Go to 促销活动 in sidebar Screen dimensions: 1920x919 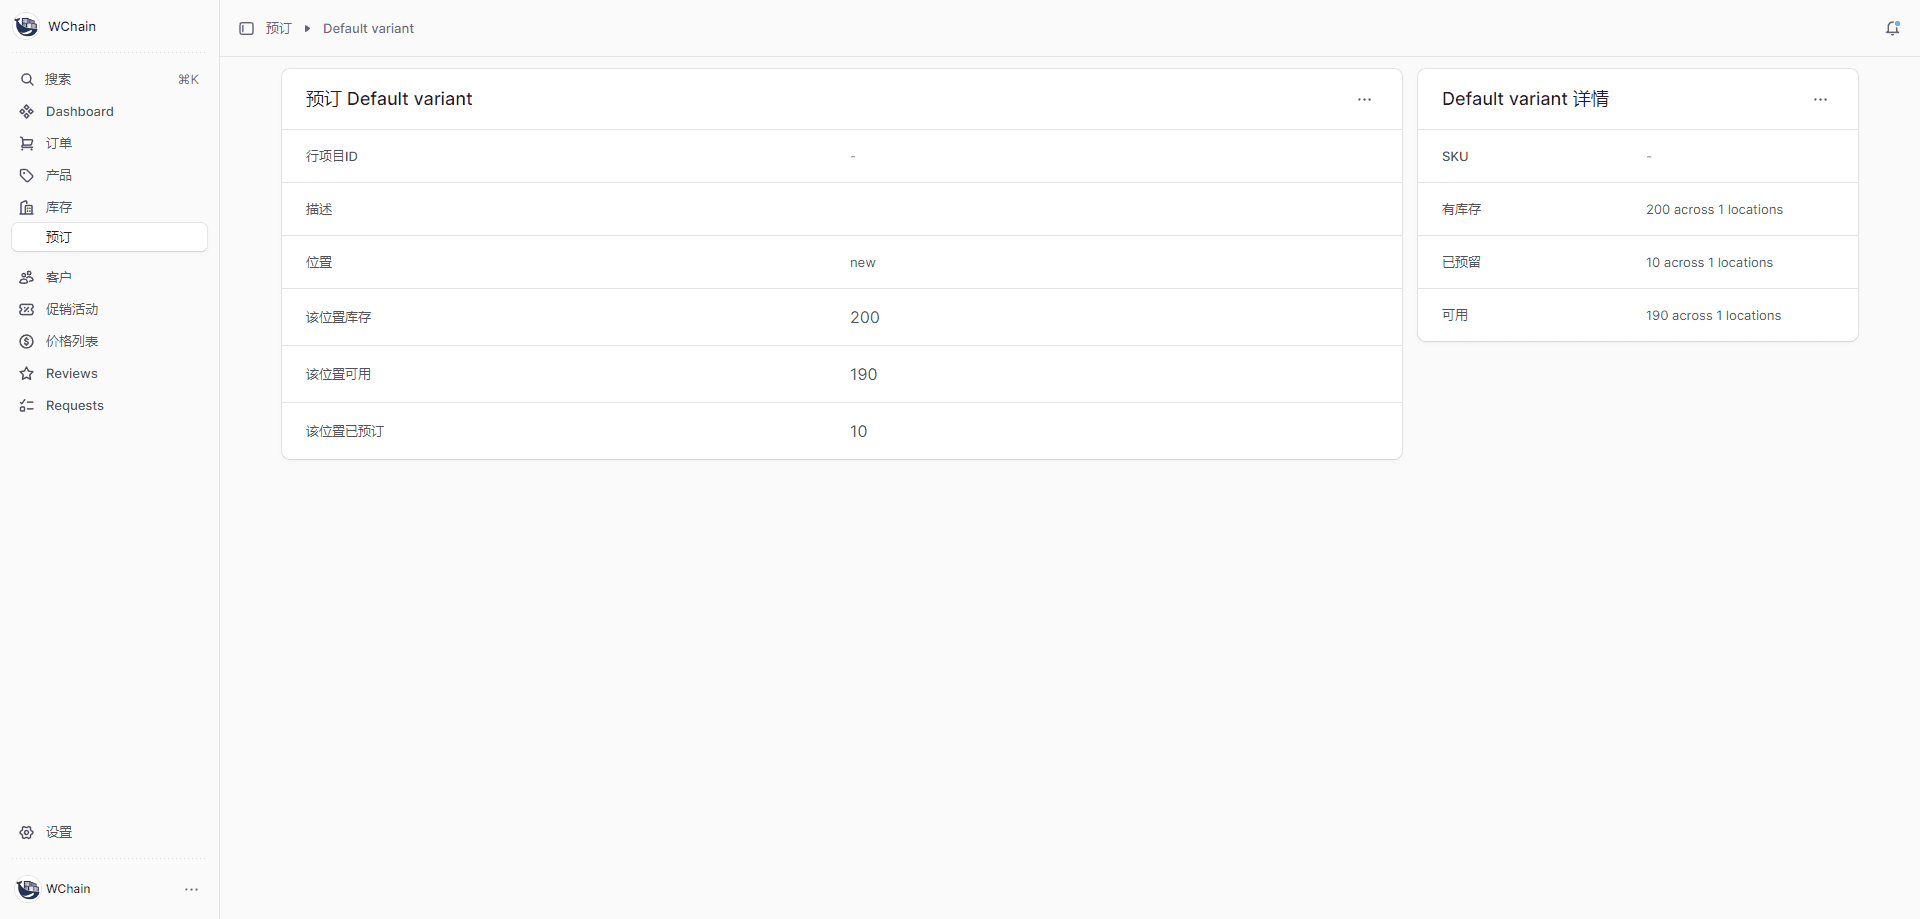pyautogui.click(x=72, y=310)
